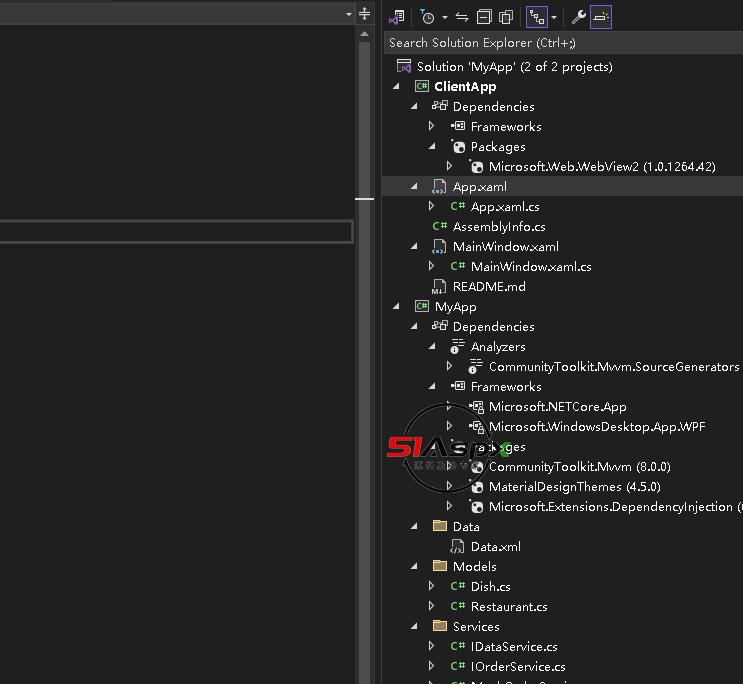This screenshot has height=684, width=743.
Task: Click the CommunityToolkit.Mvvm.SourceGenerators analyzer icon
Action: (x=475, y=366)
